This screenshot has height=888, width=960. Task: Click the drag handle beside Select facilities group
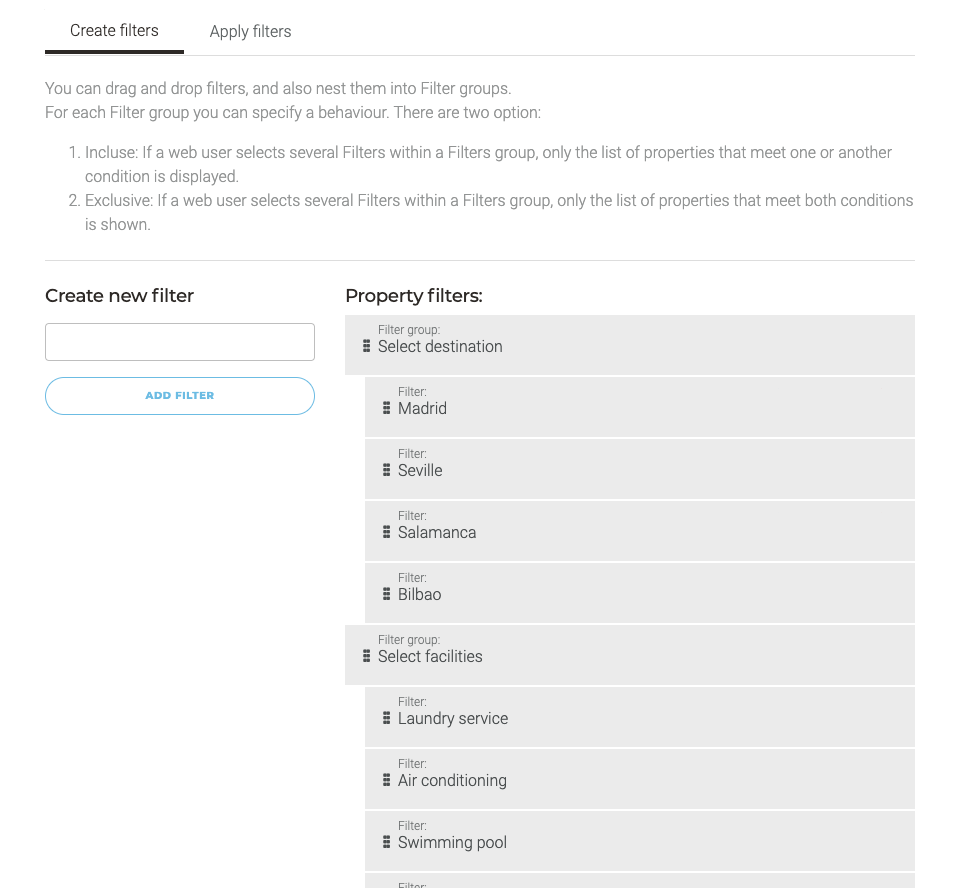(x=366, y=655)
